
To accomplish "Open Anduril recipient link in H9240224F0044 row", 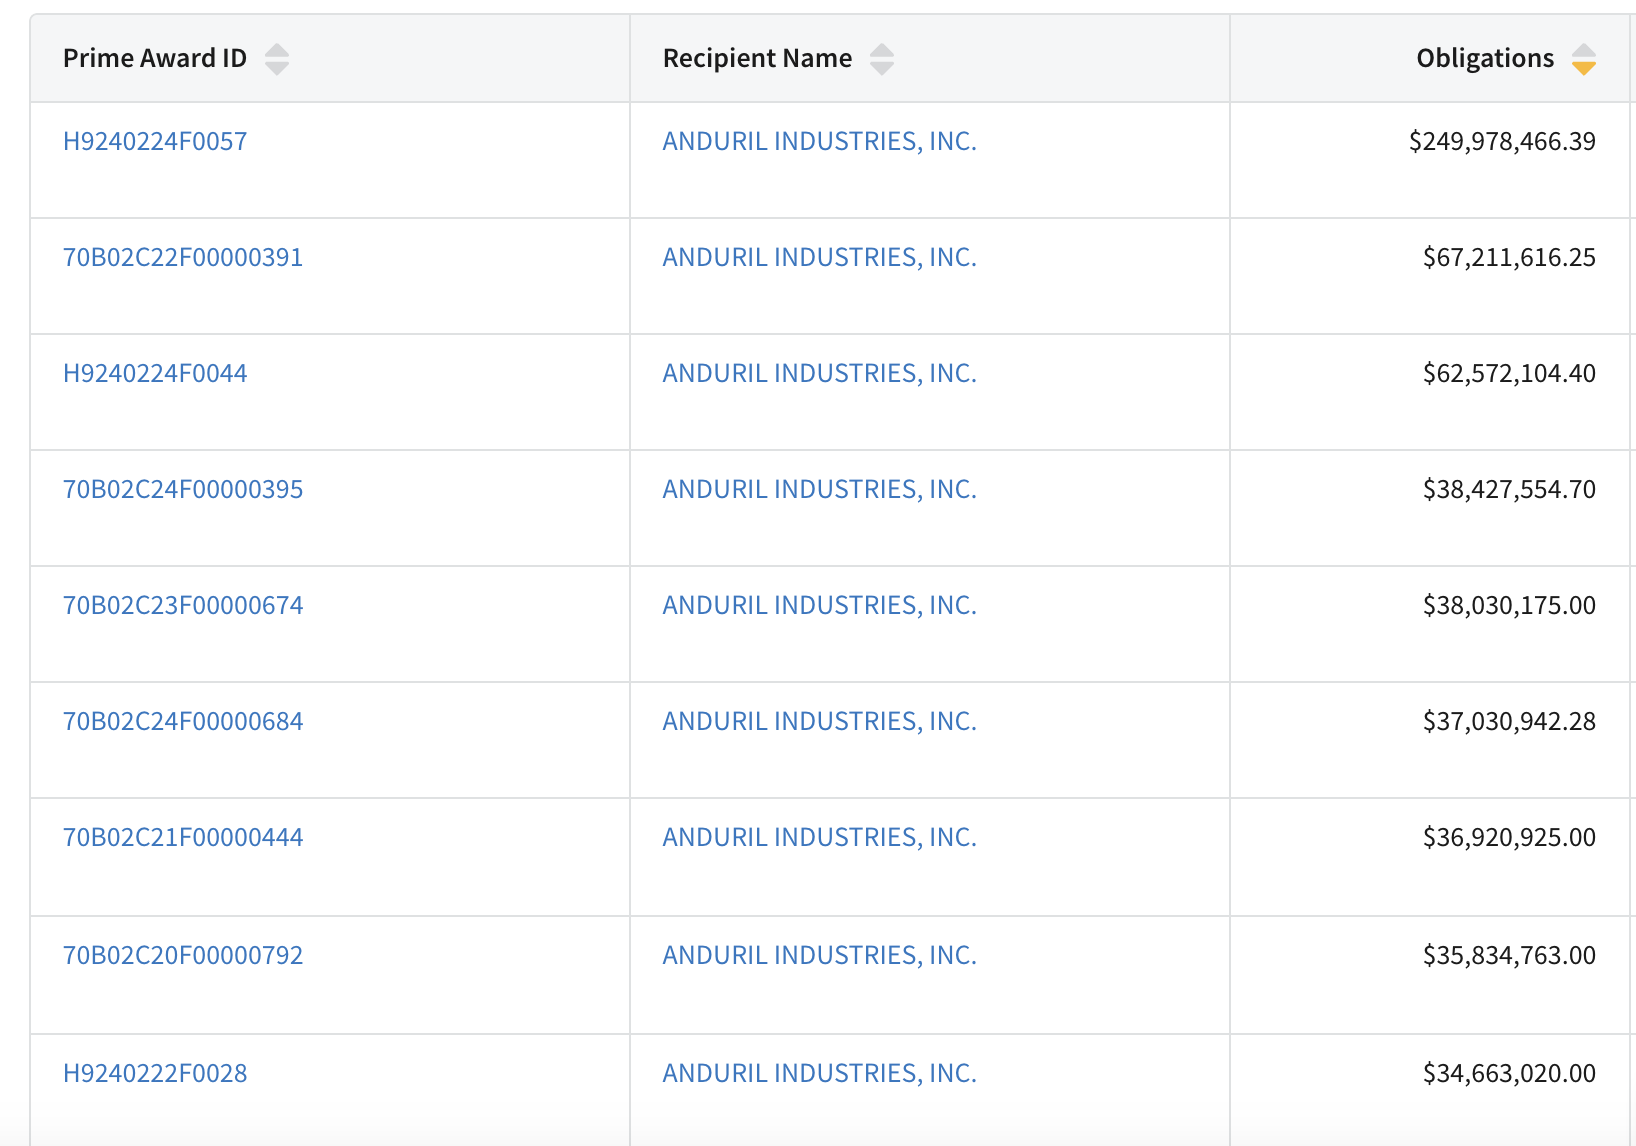I will tap(820, 373).
